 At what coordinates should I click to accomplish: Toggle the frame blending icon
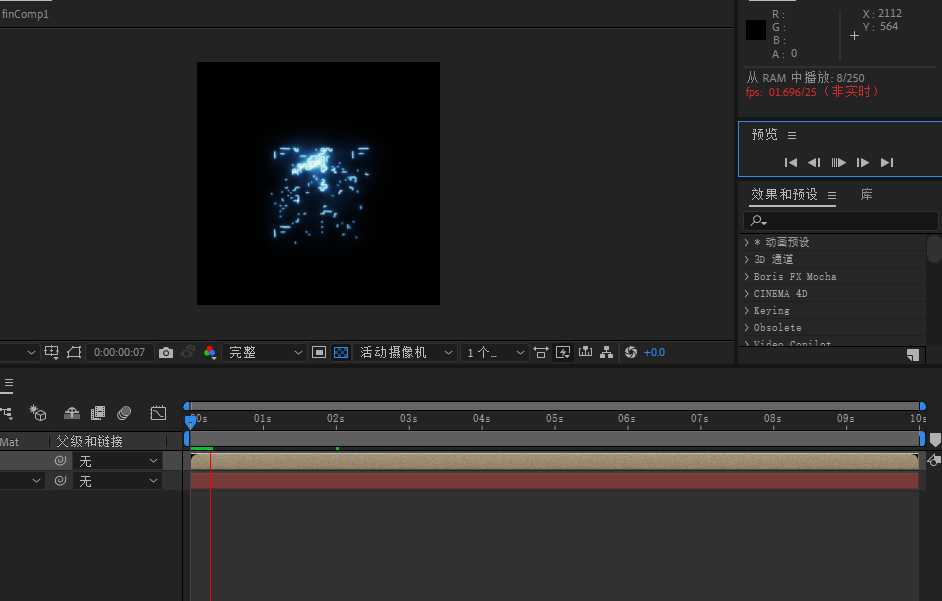tap(97, 413)
